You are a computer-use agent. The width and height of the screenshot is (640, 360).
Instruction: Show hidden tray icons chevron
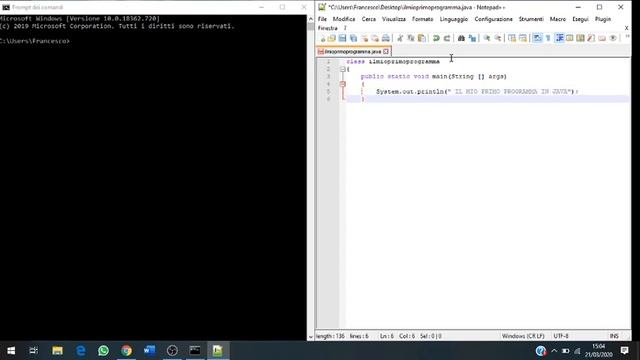click(554, 351)
